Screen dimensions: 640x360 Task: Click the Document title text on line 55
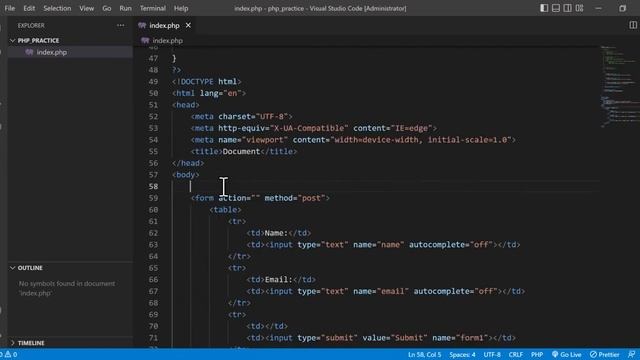tap(241, 151)
